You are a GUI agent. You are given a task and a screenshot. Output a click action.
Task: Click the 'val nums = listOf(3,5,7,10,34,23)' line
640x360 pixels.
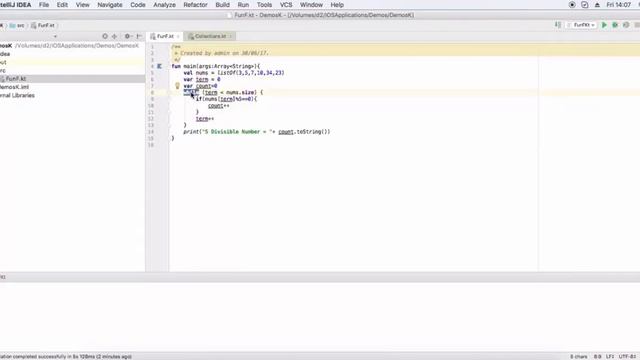tap(233, 73)
